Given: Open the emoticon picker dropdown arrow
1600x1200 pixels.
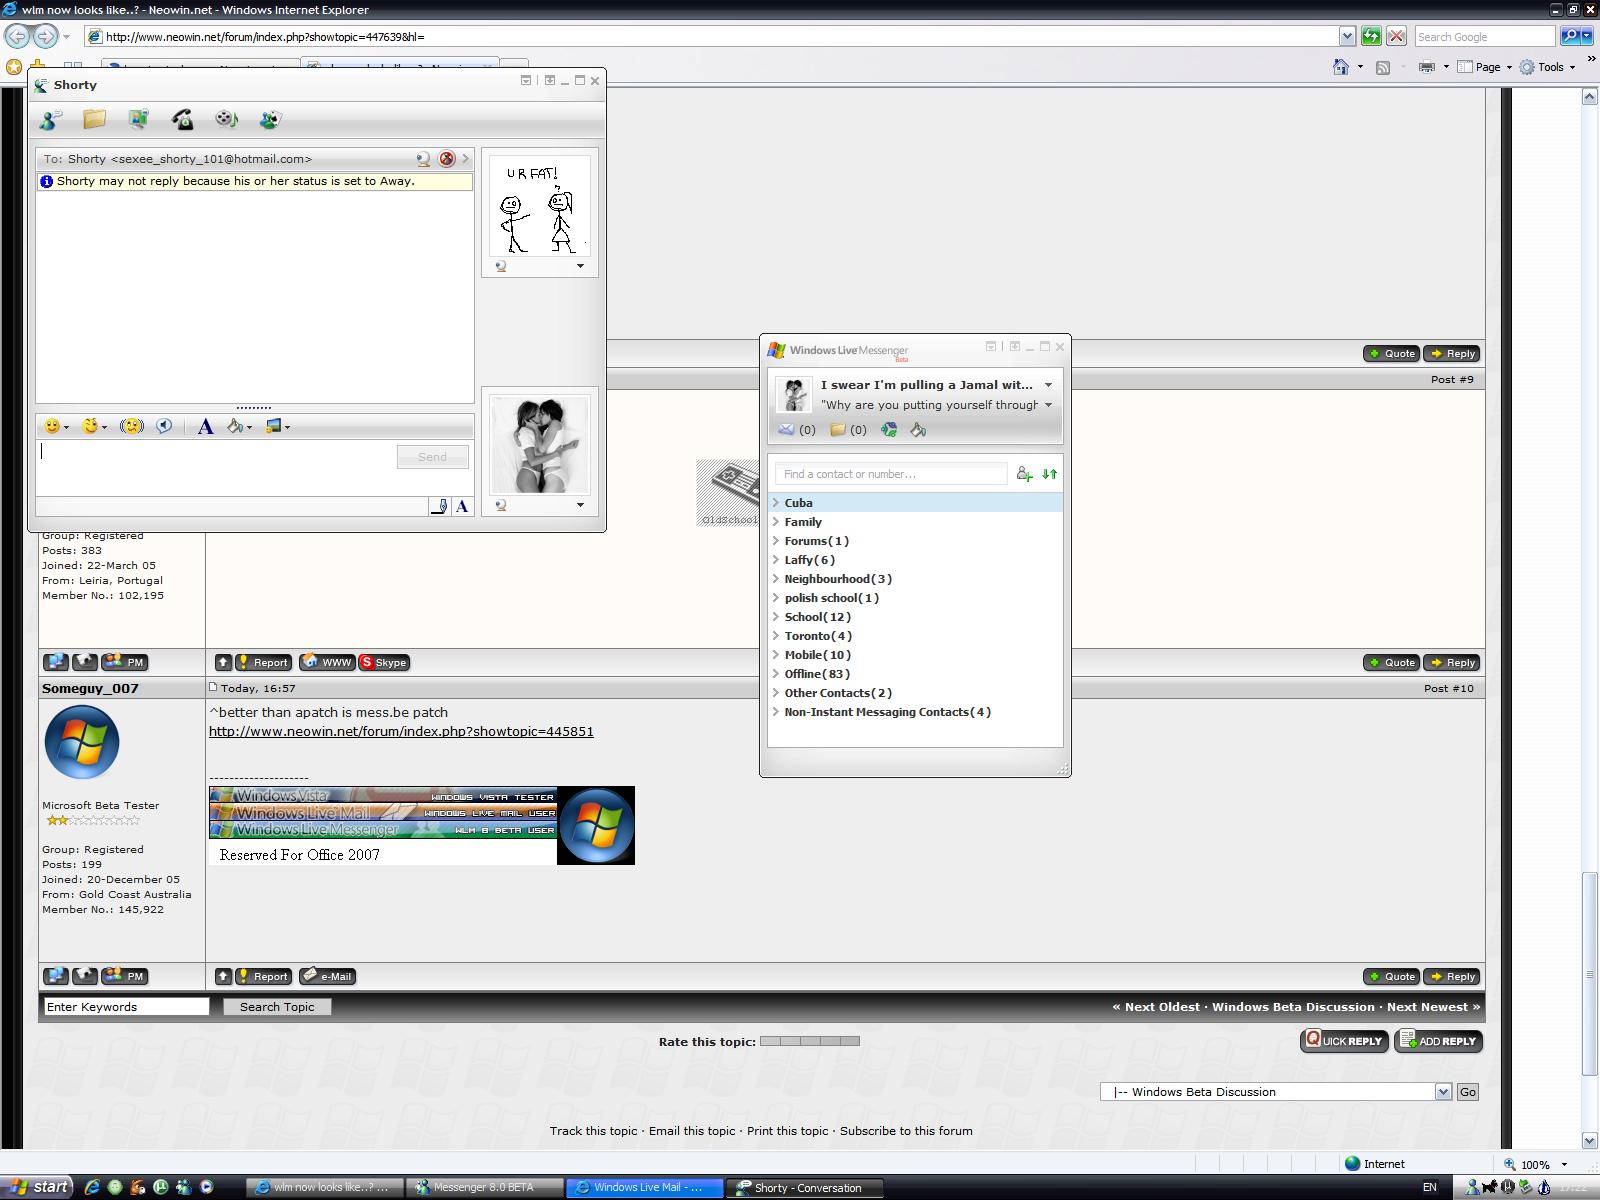Looking at the screenshot, I should 66,427.
